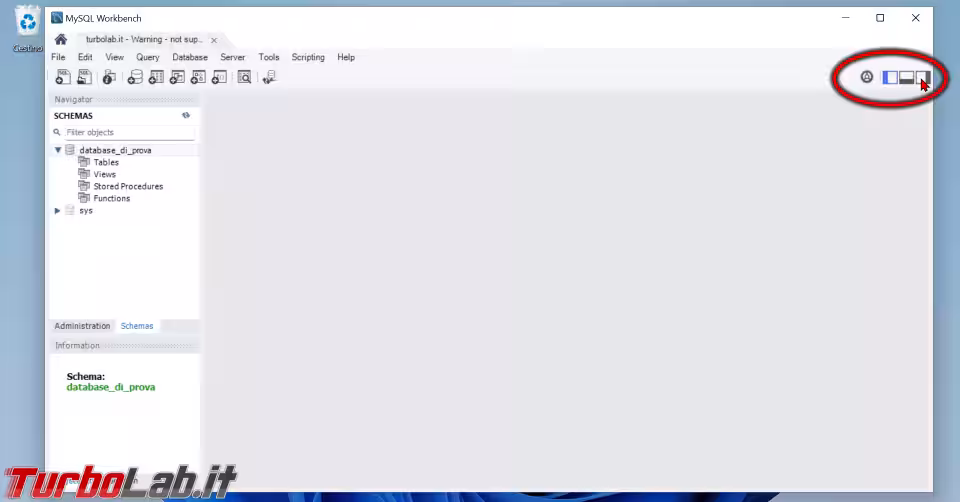
Task: Close the turbolab.it connection tab
Action: (214, 40)
